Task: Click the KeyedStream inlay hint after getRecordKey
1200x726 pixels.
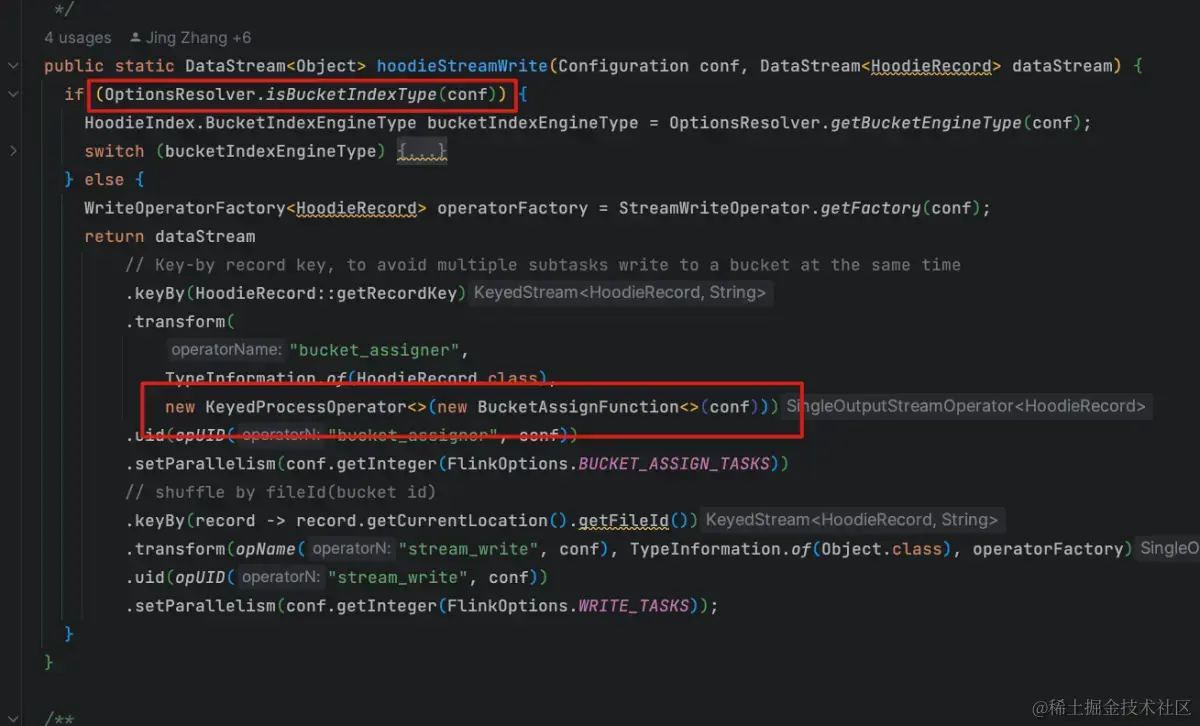Action: (620, 293)
